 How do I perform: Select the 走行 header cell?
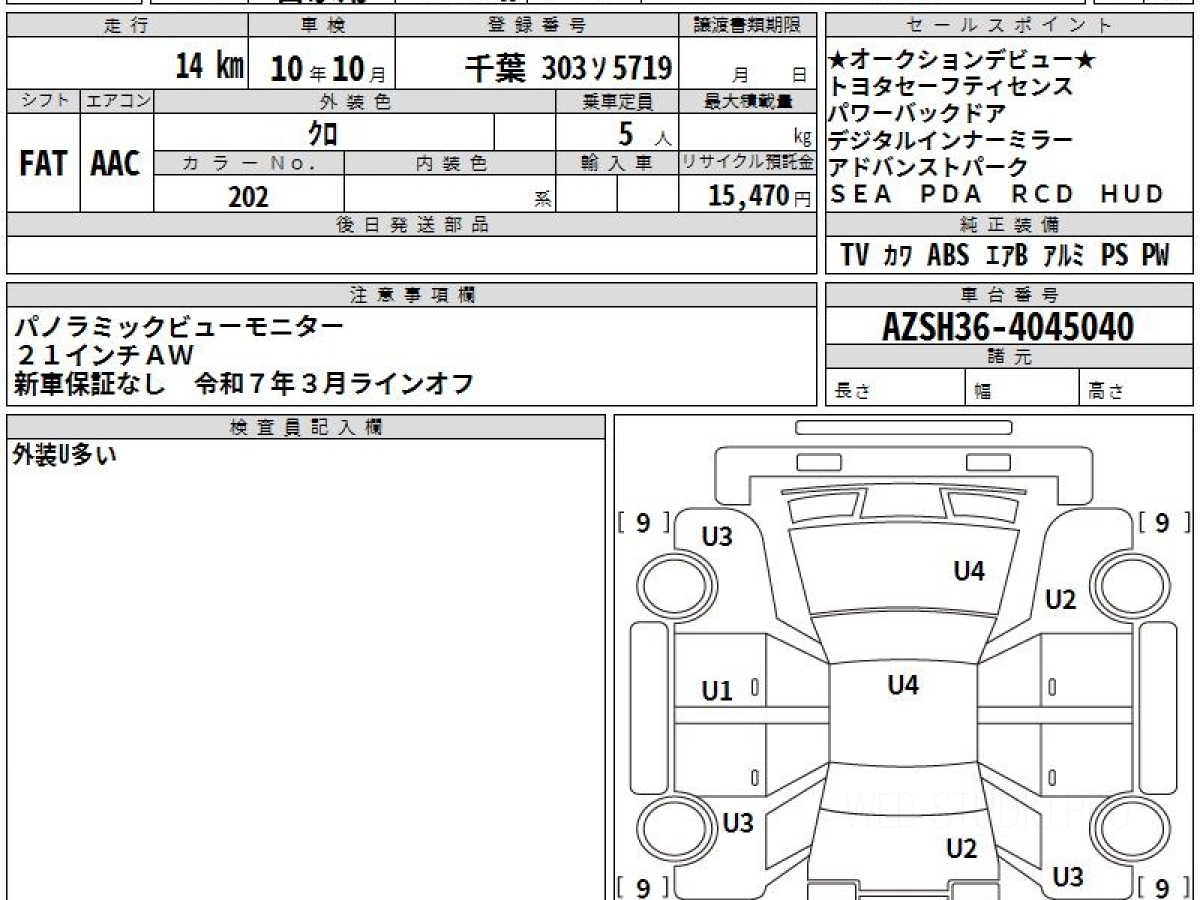(127, 26)
